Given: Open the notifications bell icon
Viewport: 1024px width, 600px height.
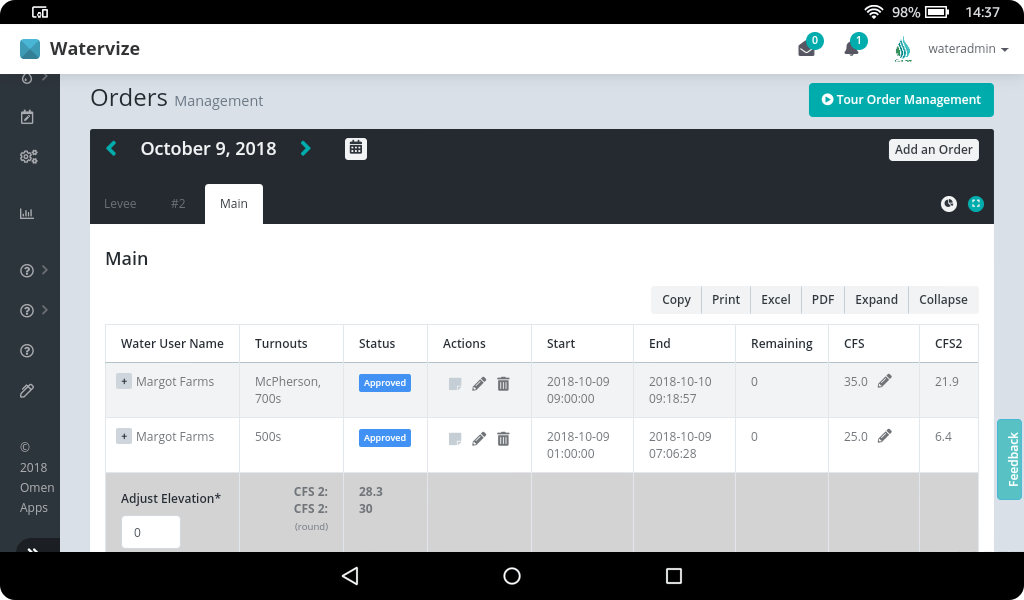Looking at the screenshot, I should pyautogui.click(x=851, y=49).
